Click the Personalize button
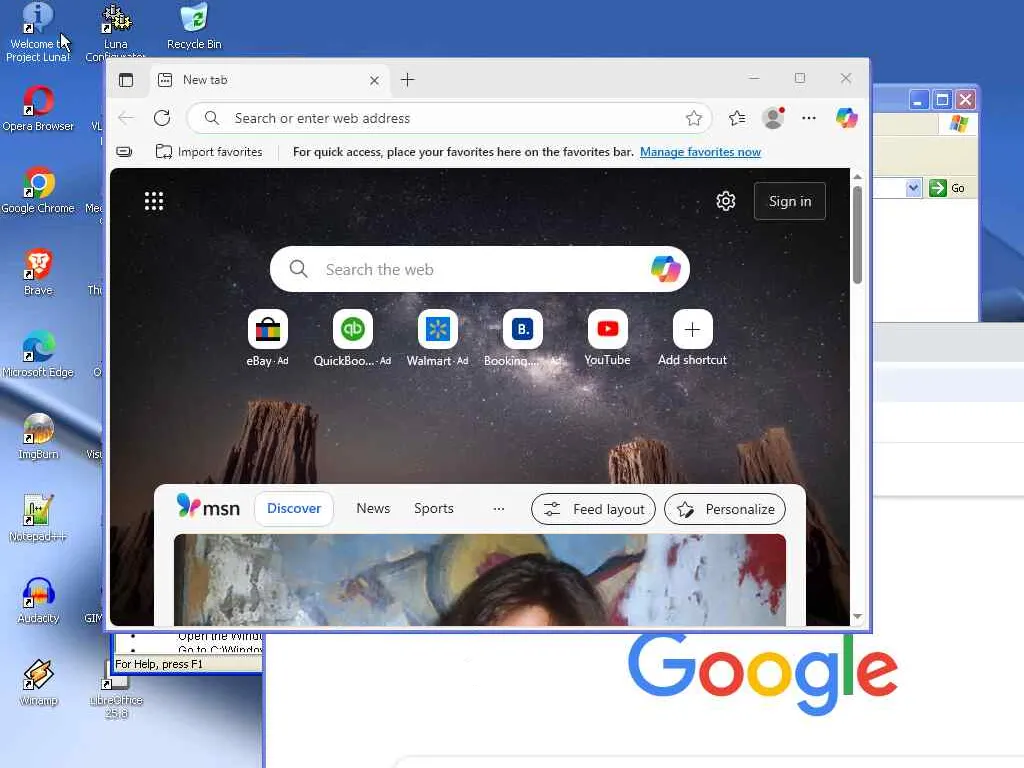This screenshot has width=1024, height=768. [x=725, y=509]
